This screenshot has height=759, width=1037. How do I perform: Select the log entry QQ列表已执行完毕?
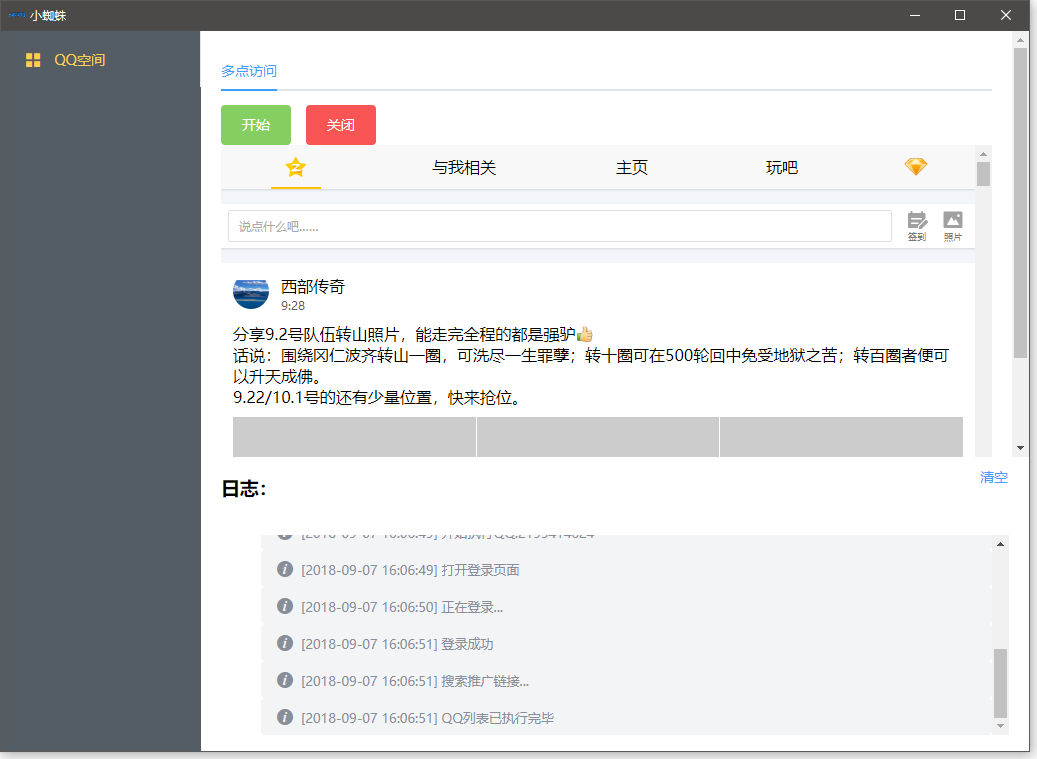point(626,718)
